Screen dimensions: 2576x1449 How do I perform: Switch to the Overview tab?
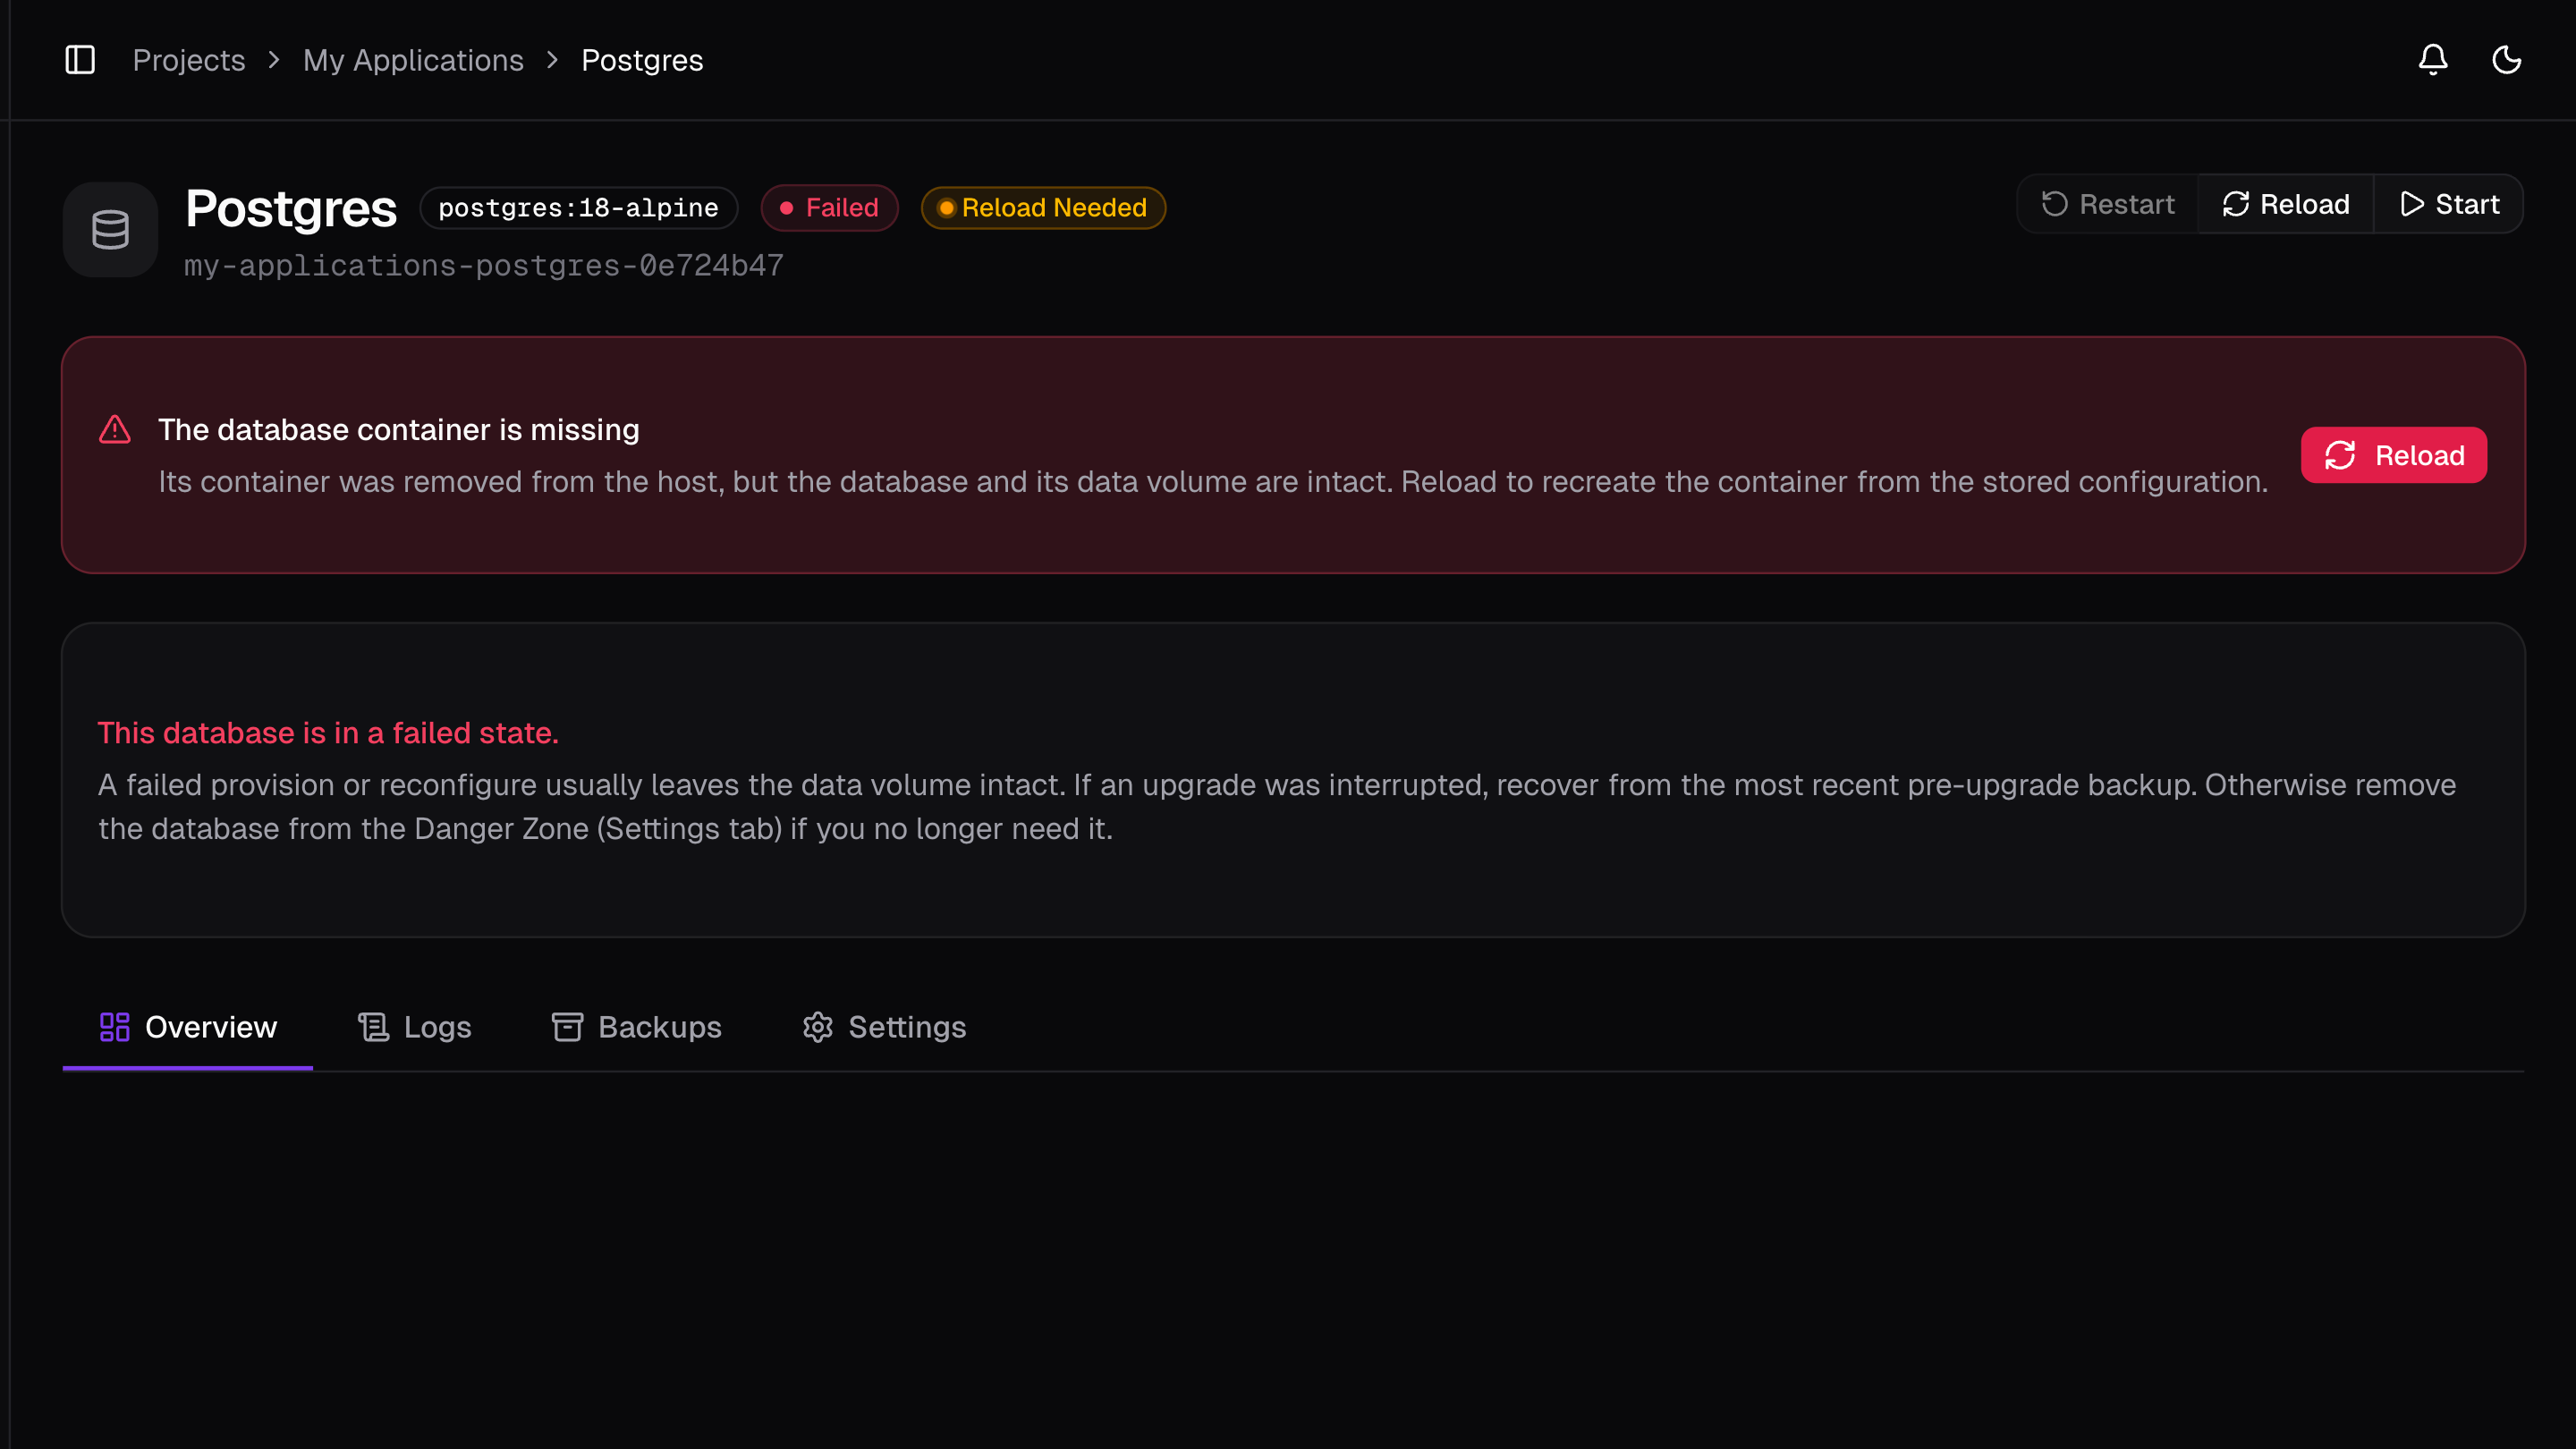click(x=188, y=1027)
